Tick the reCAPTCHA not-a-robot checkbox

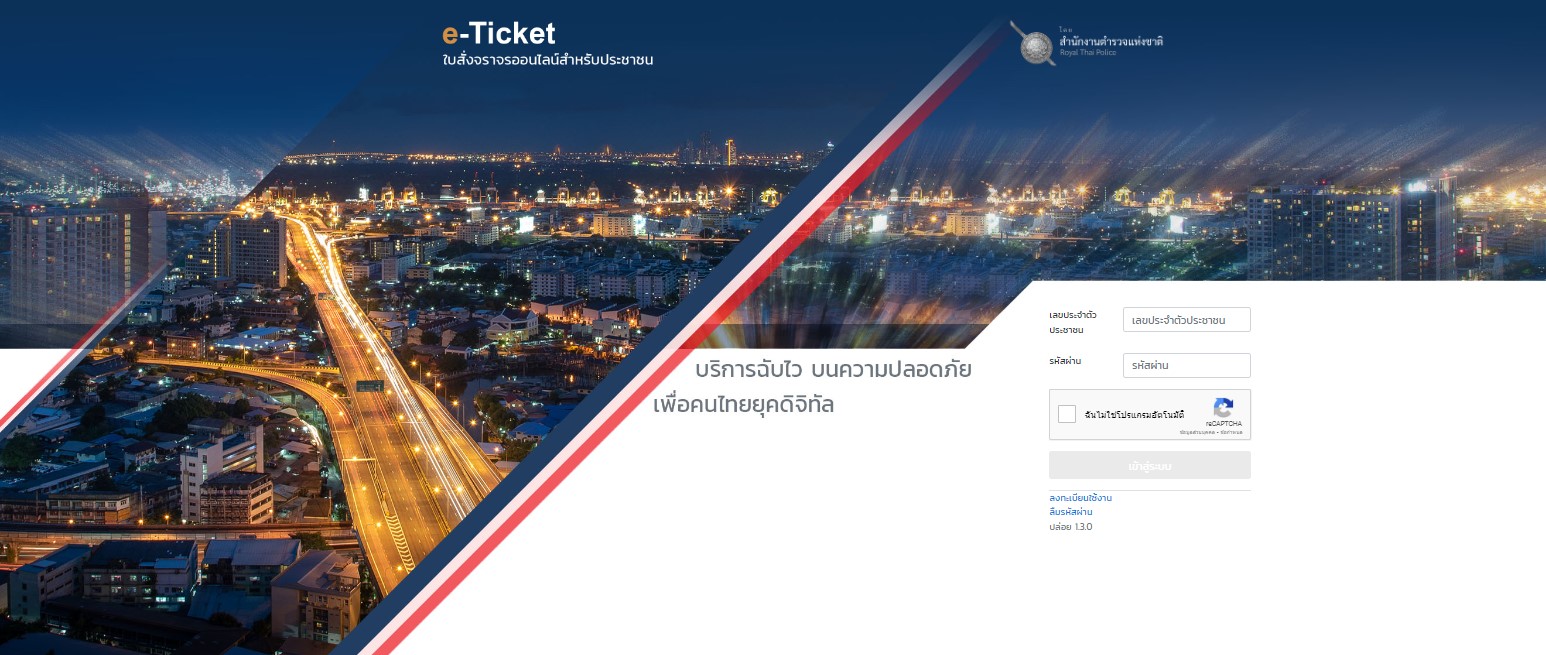click(x=1067, y=414)
